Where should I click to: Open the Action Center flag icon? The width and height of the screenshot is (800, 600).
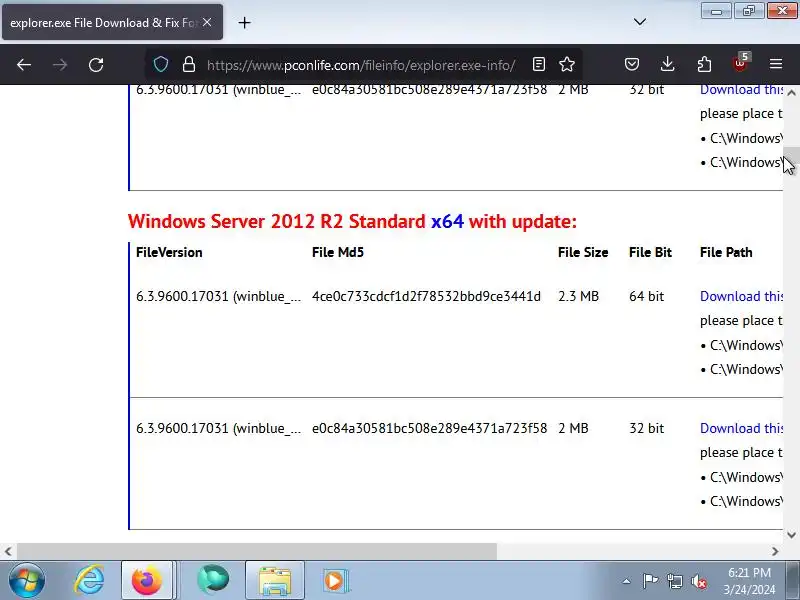[650, 581]
